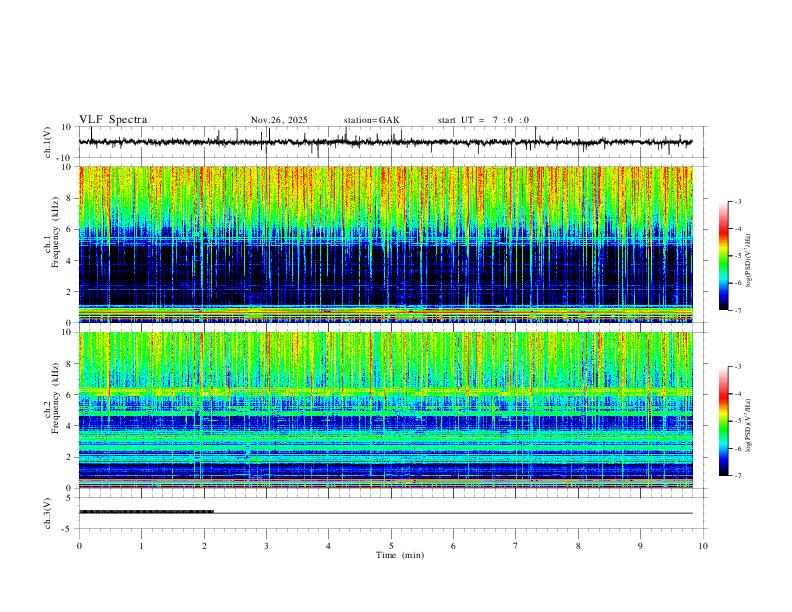792x612 pixels.
Task: Click the 'ch.3(V)' axis label
Action: point(48,513)
